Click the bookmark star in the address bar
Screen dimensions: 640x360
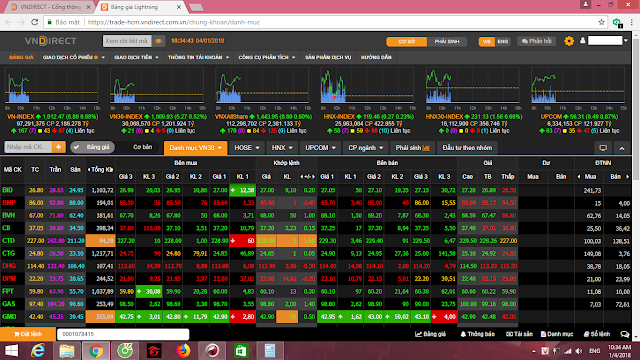tap(601, 22)
